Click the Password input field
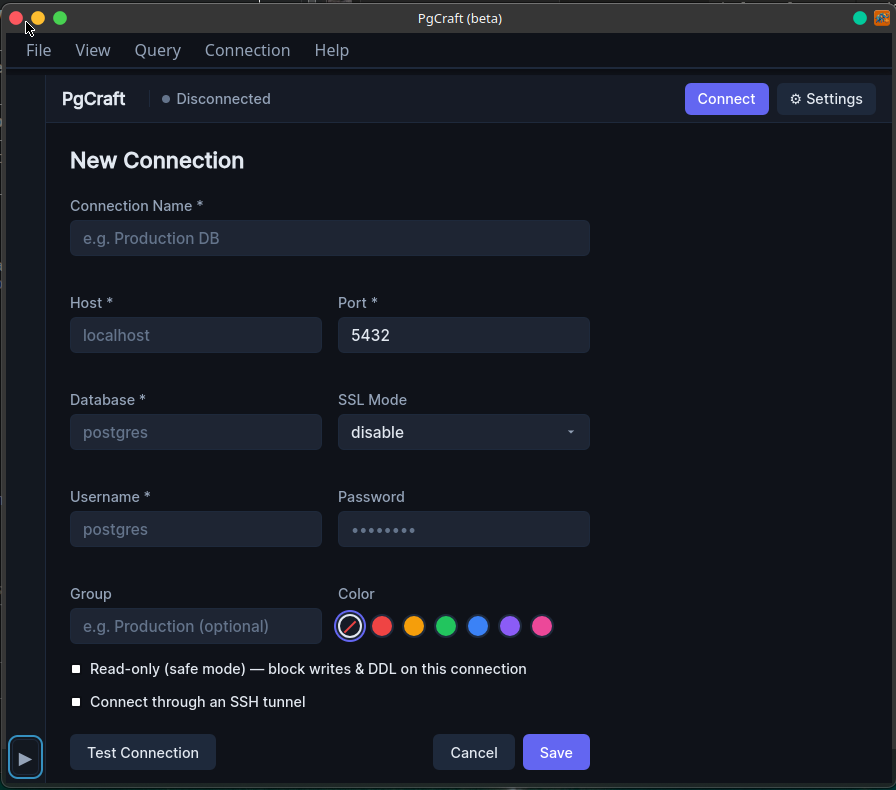The image size is (896, 790). click(x=463, y=529)
